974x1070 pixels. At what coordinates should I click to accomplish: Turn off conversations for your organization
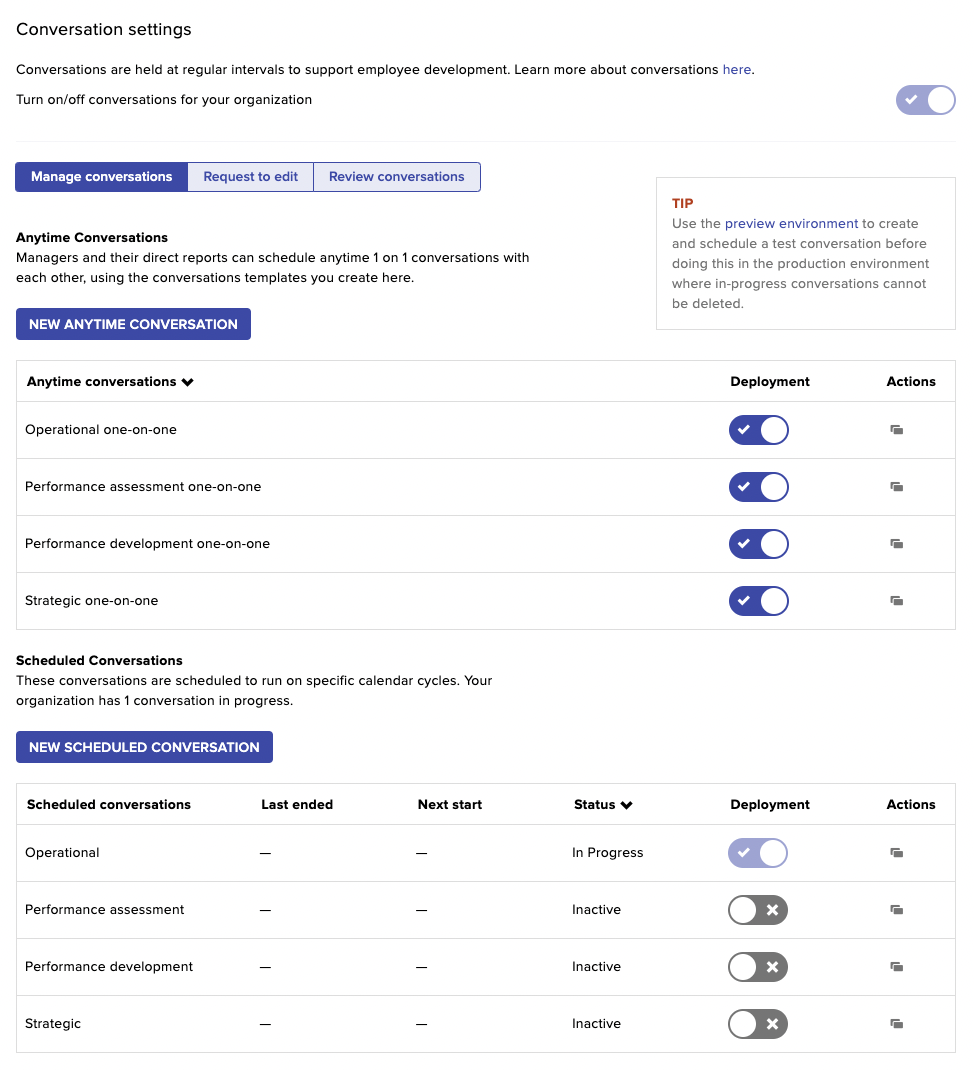point(925,100)
